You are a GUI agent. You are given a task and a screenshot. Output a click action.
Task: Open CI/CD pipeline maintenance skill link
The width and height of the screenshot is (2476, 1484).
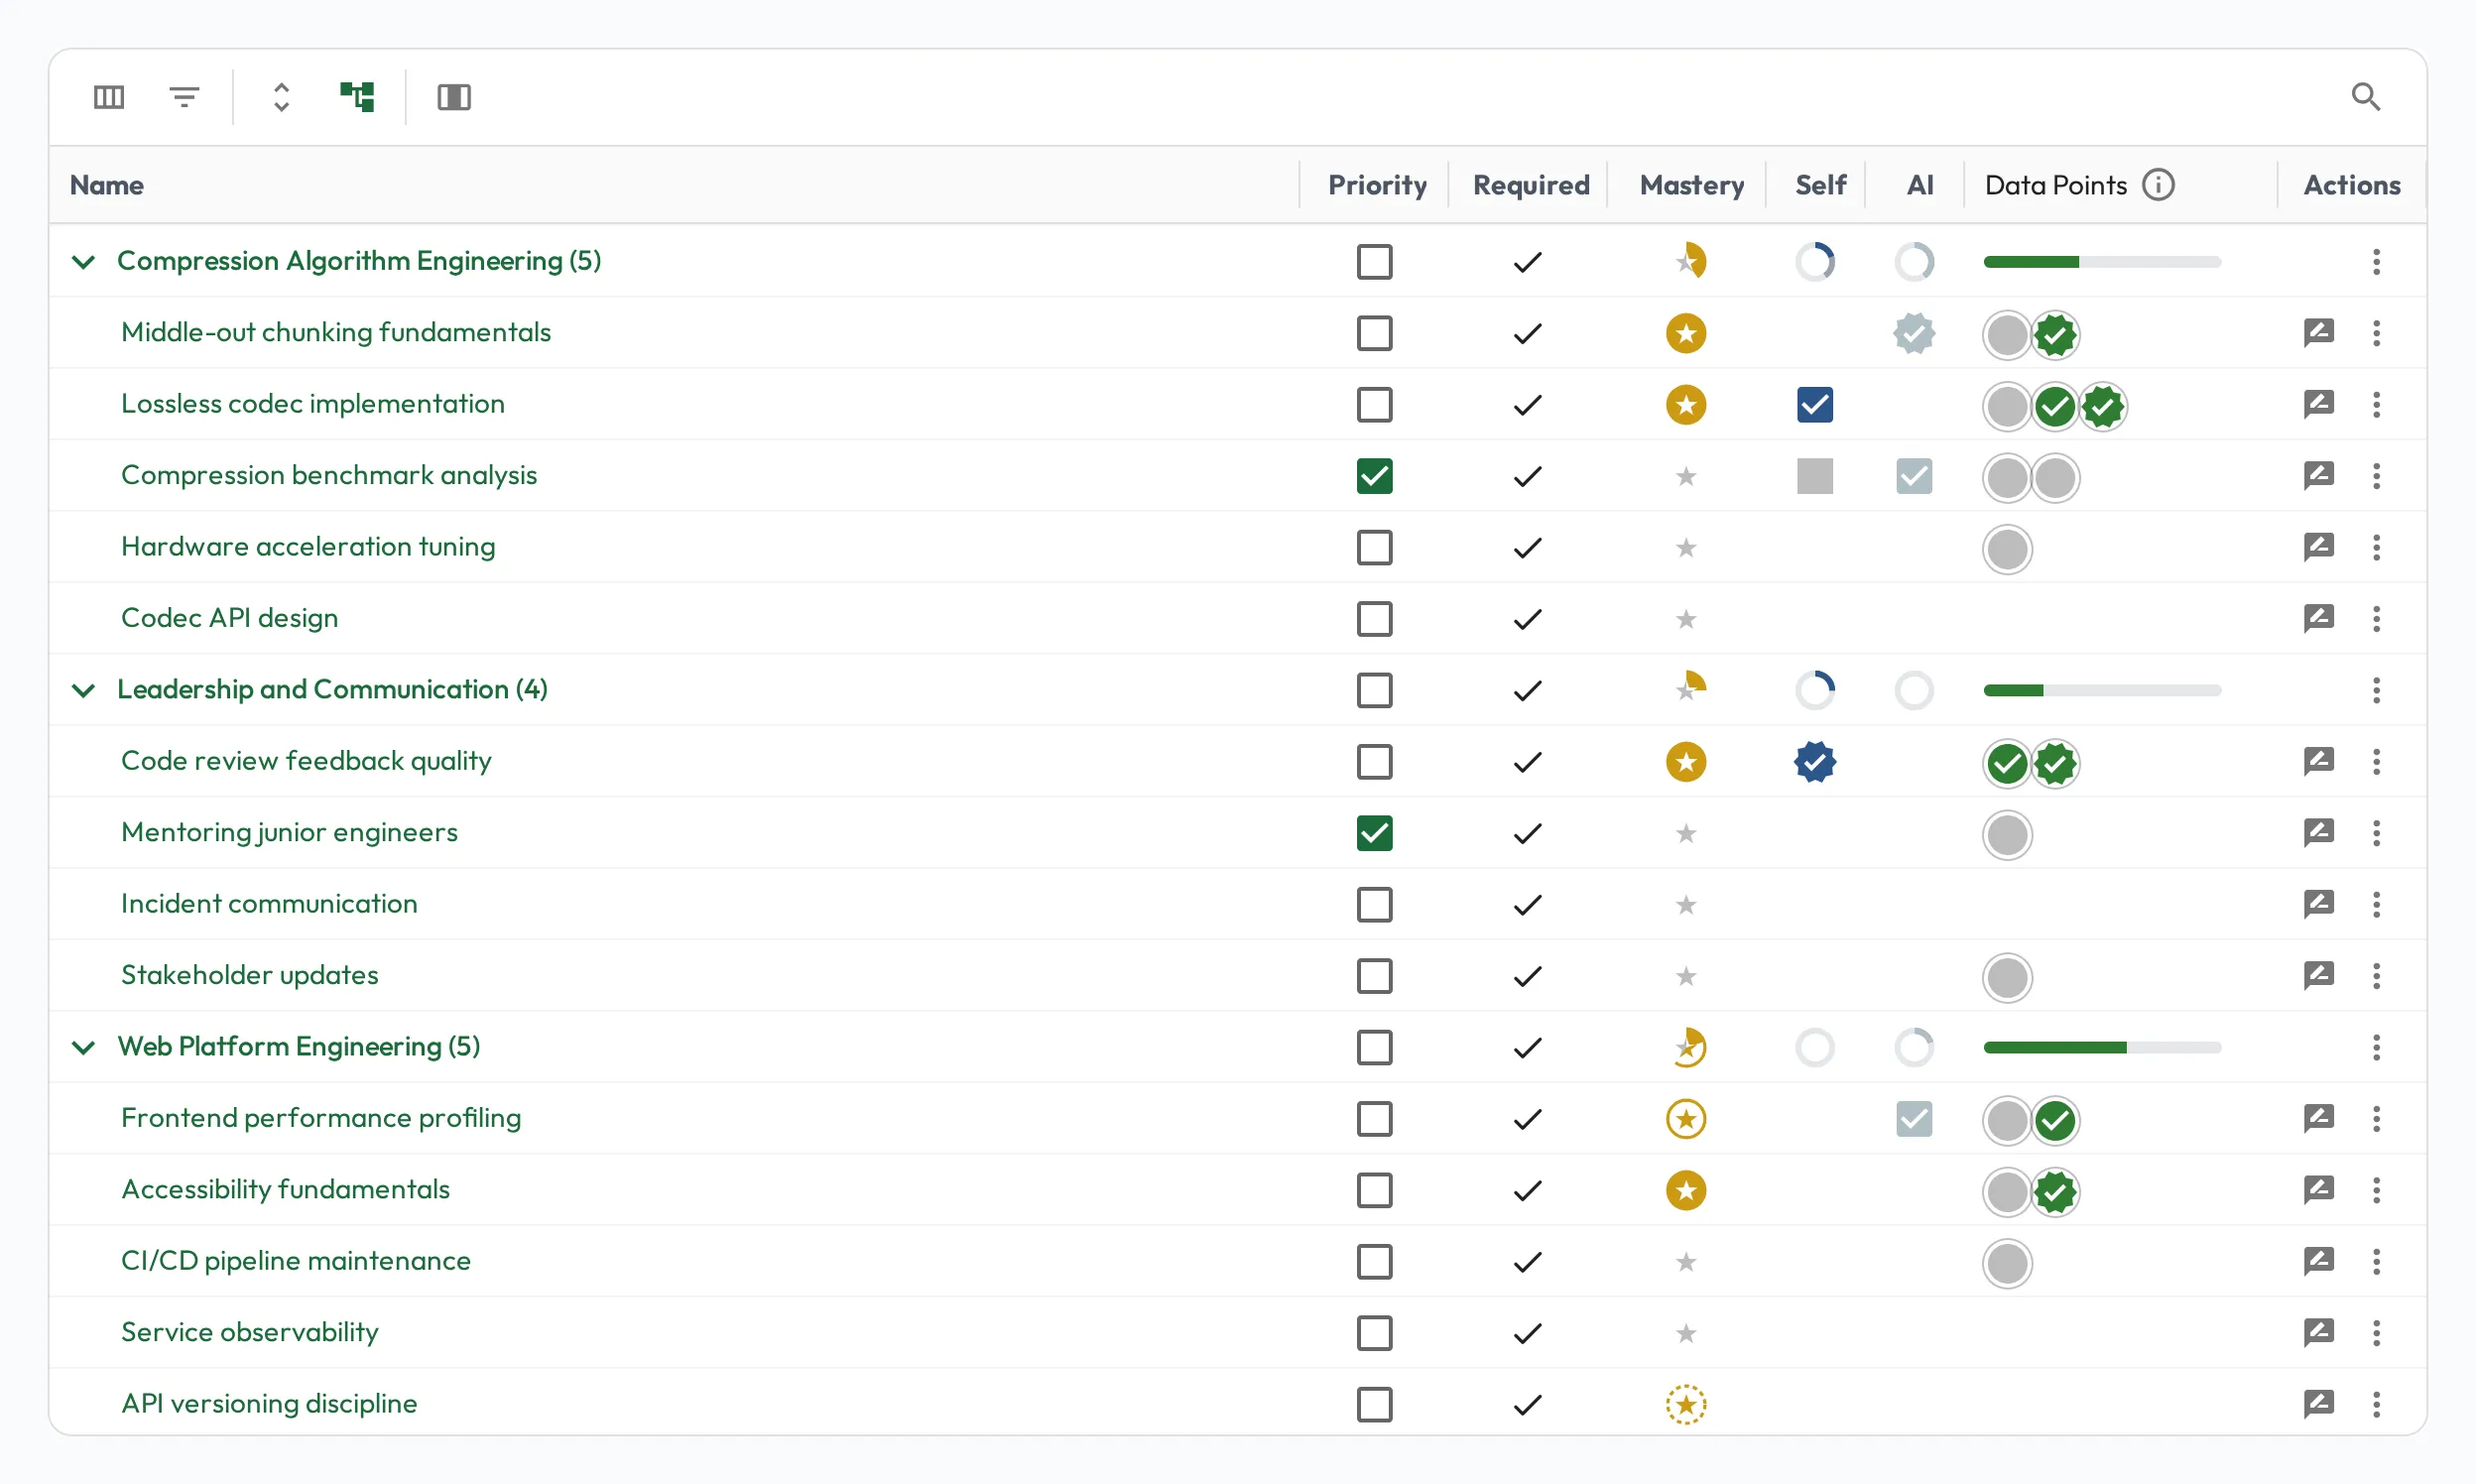pyautogui.click(x=295, y=1261)
